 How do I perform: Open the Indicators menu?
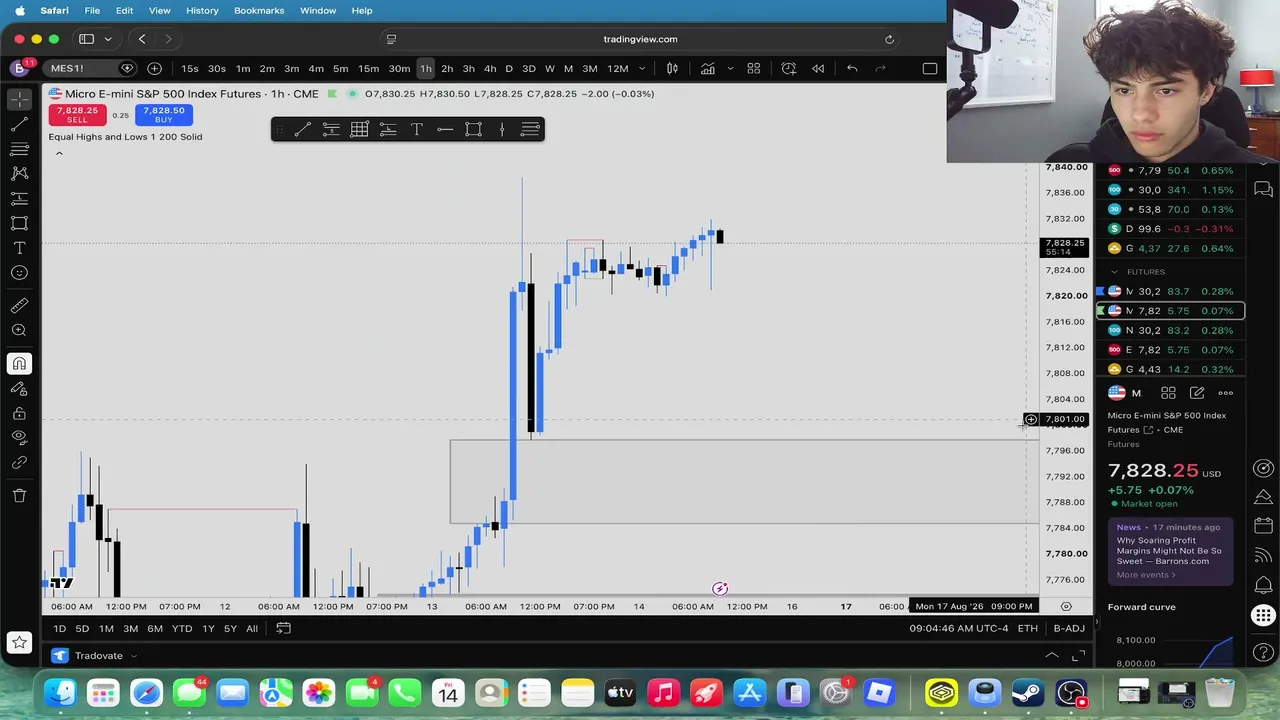pos(707,68)
